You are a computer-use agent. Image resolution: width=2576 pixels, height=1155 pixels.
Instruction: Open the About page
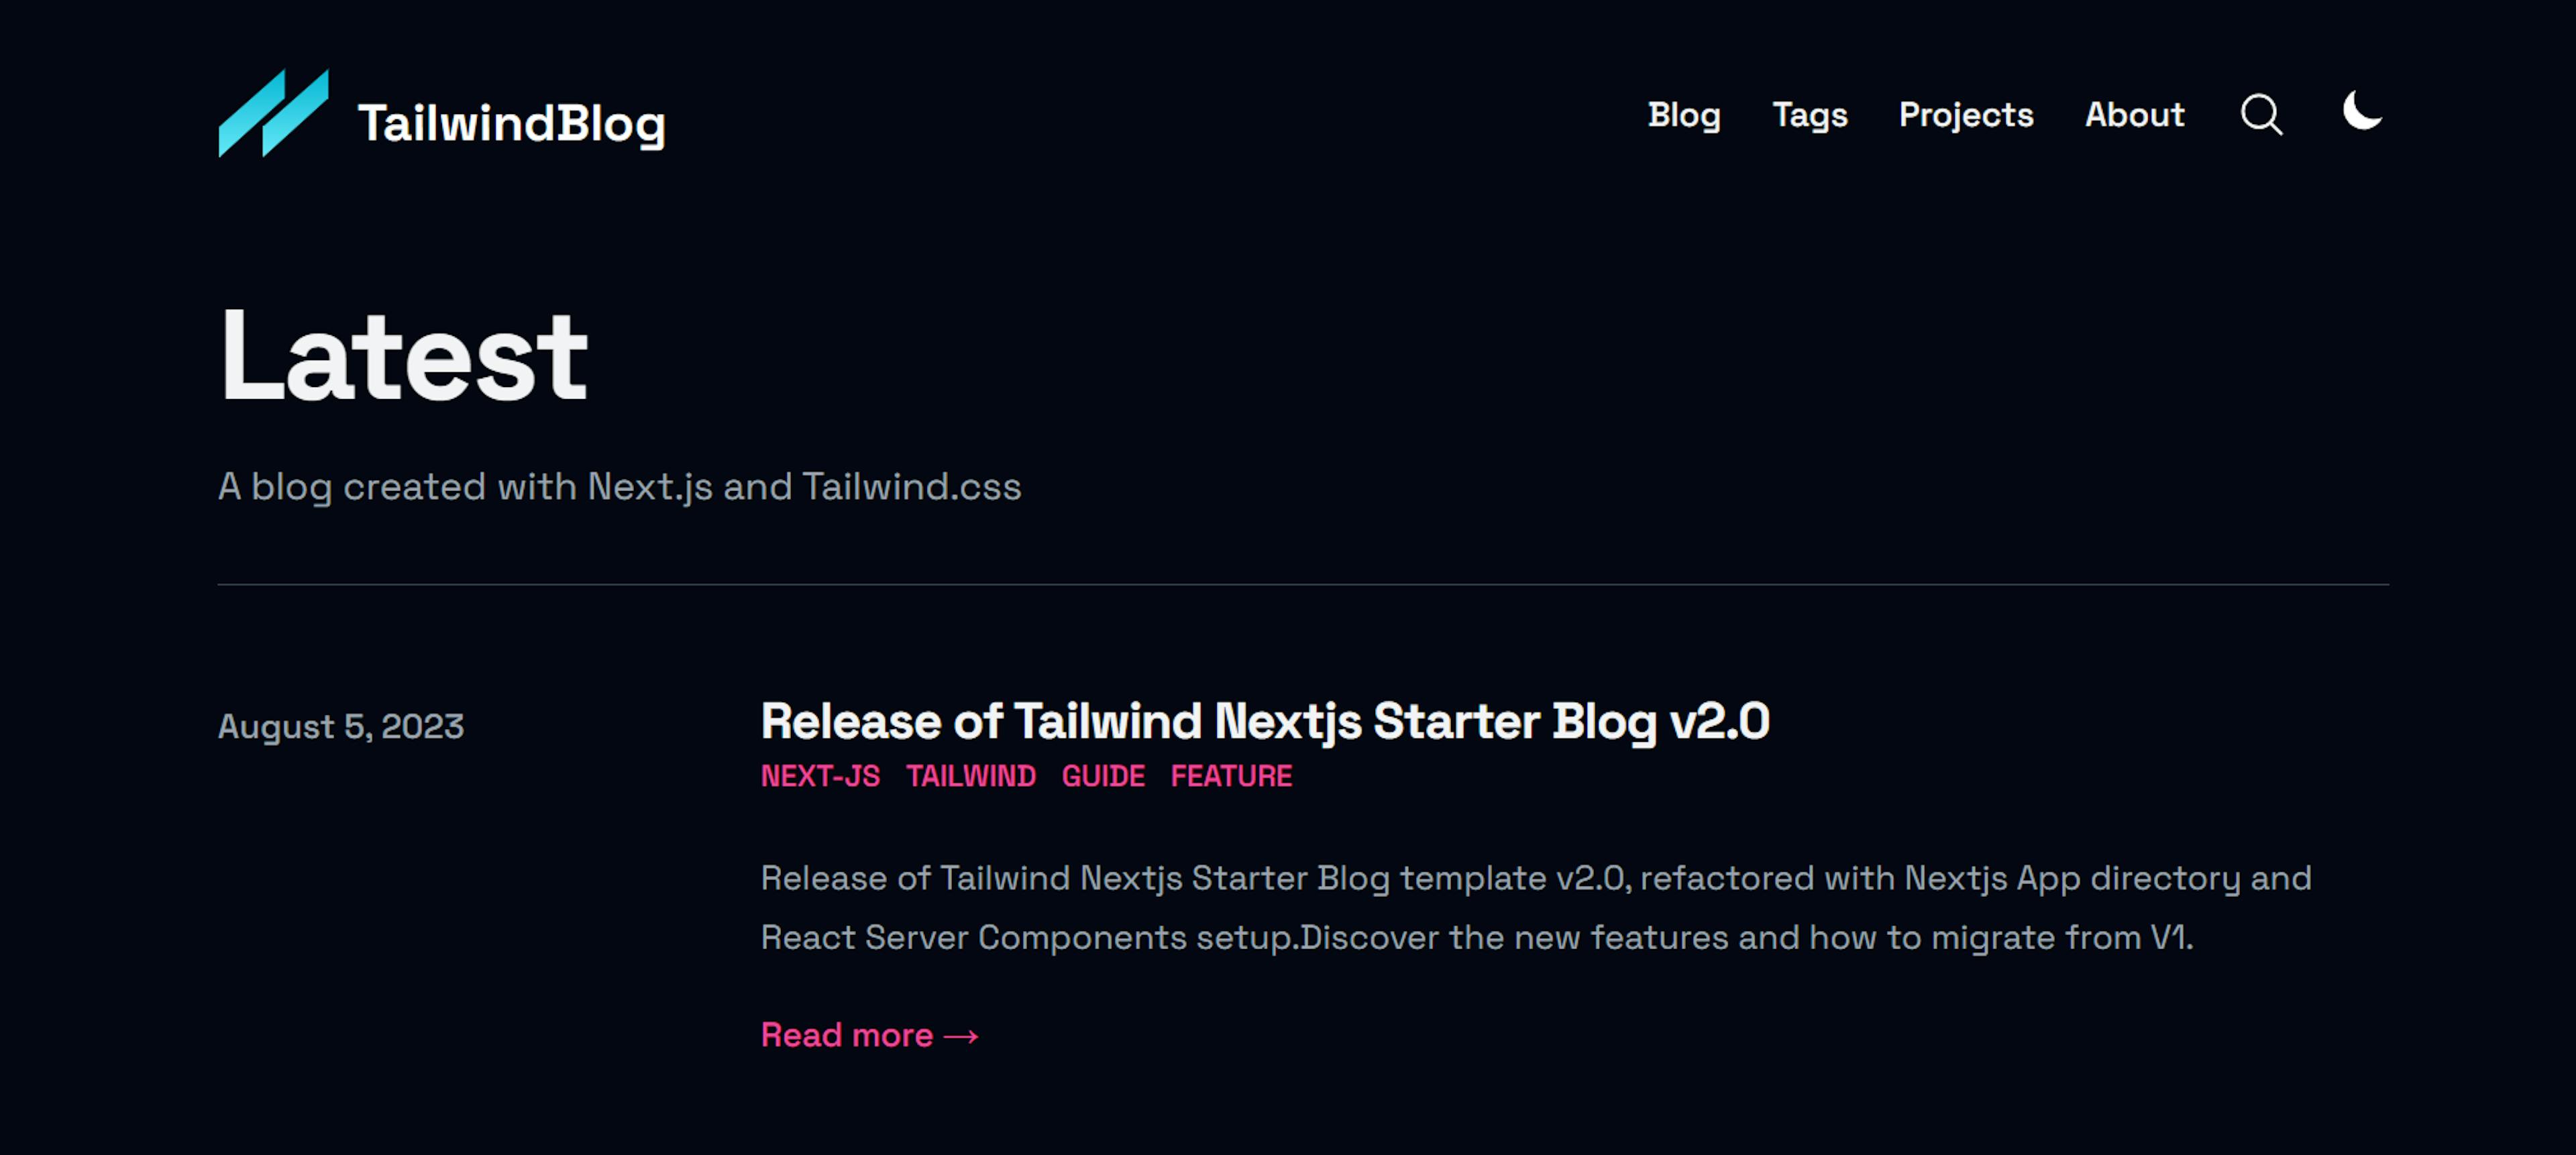pyautogui.click(x=2133, y=115)
